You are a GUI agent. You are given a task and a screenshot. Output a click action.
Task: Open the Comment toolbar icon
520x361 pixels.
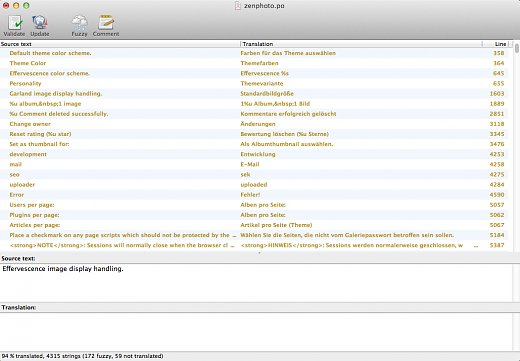[106, 26]
